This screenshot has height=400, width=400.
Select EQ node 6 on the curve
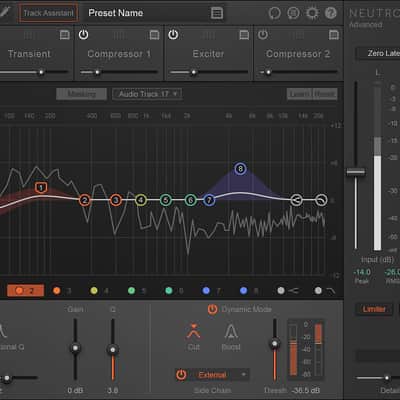[x=191, y=200]
